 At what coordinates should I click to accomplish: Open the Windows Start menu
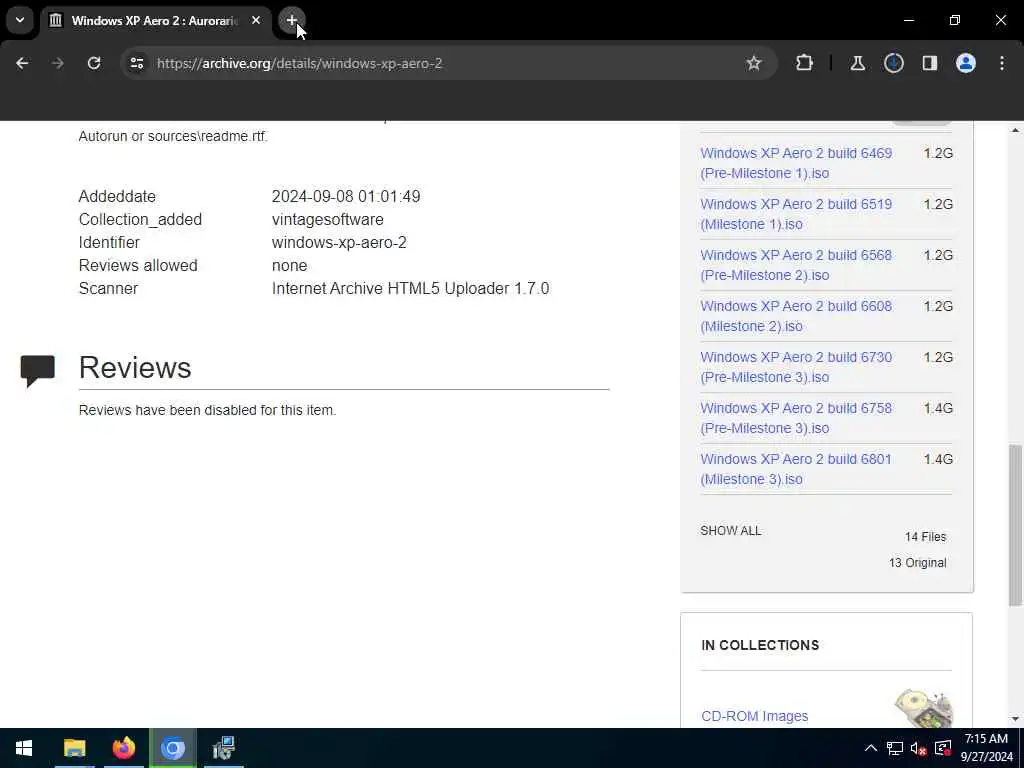(x=24, y=748)
